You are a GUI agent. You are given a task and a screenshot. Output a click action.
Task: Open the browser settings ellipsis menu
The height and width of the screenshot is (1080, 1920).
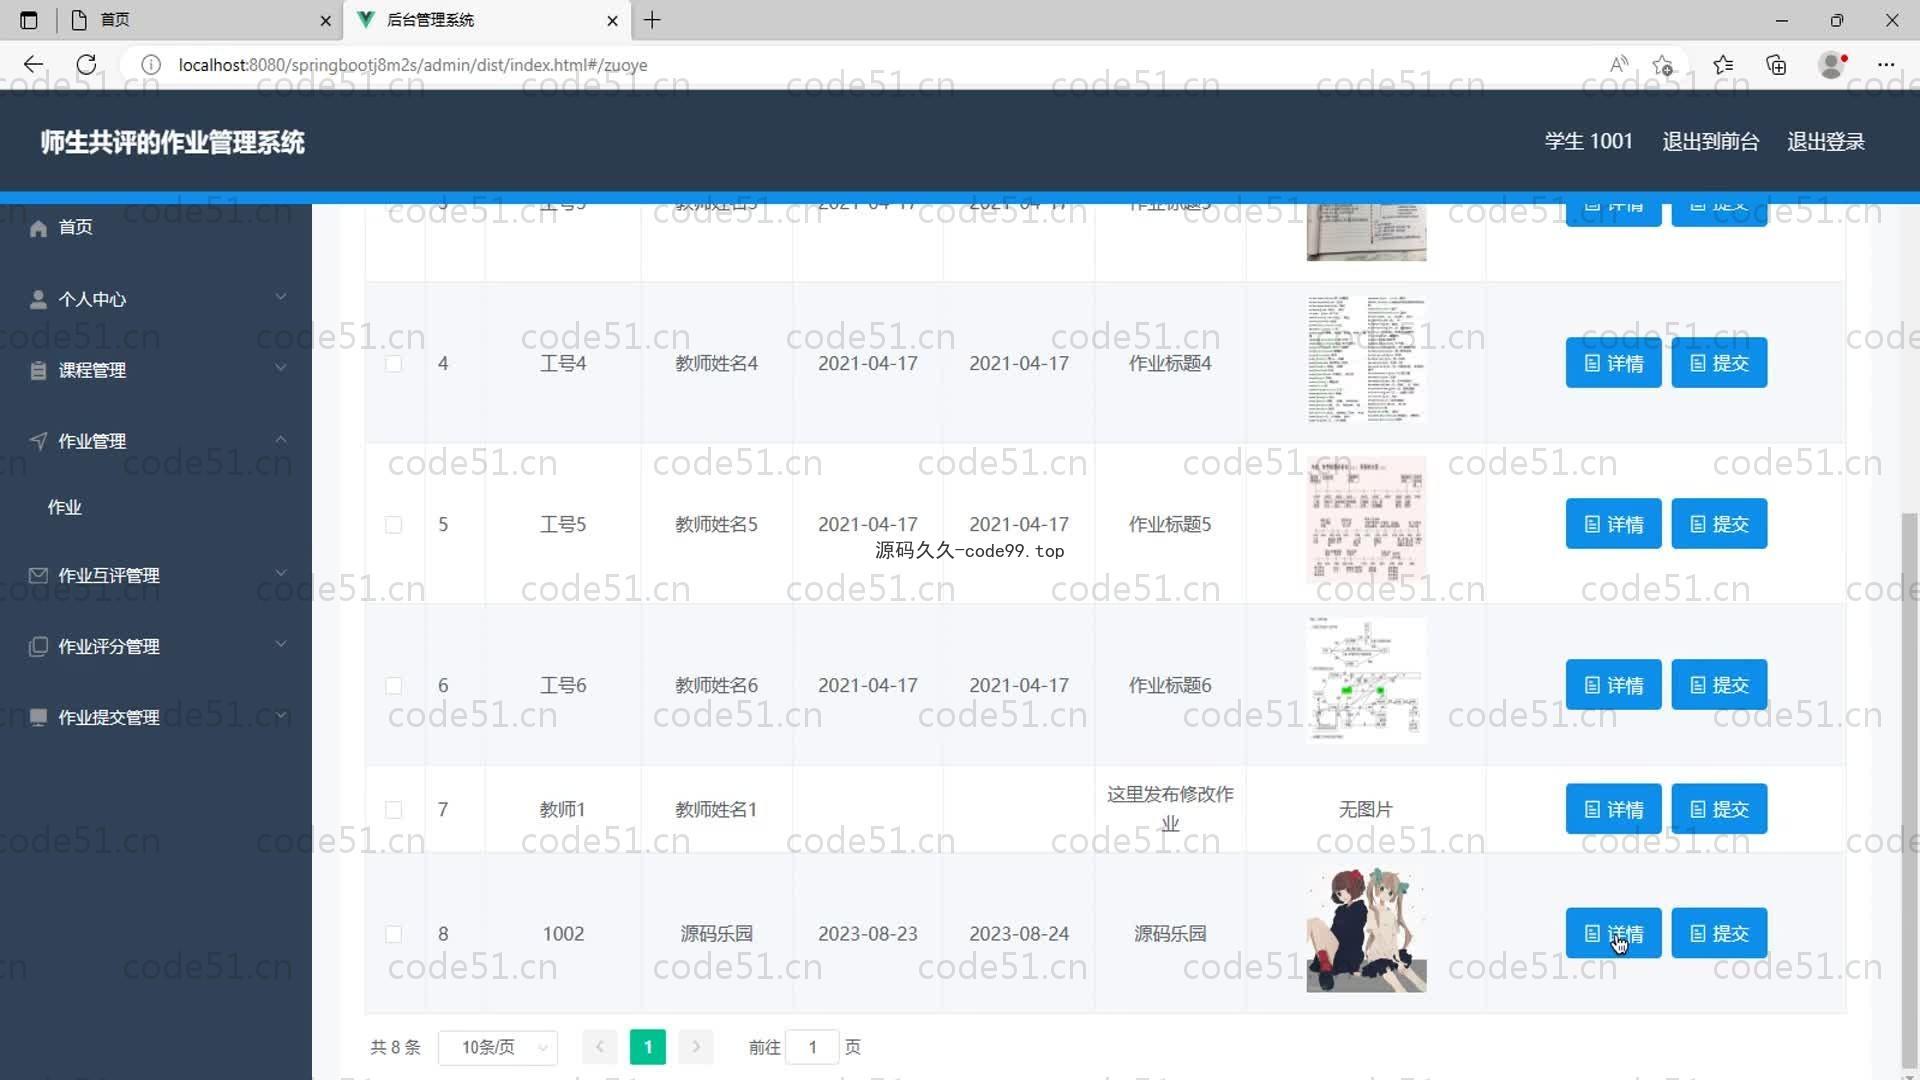click(1886, 65)
